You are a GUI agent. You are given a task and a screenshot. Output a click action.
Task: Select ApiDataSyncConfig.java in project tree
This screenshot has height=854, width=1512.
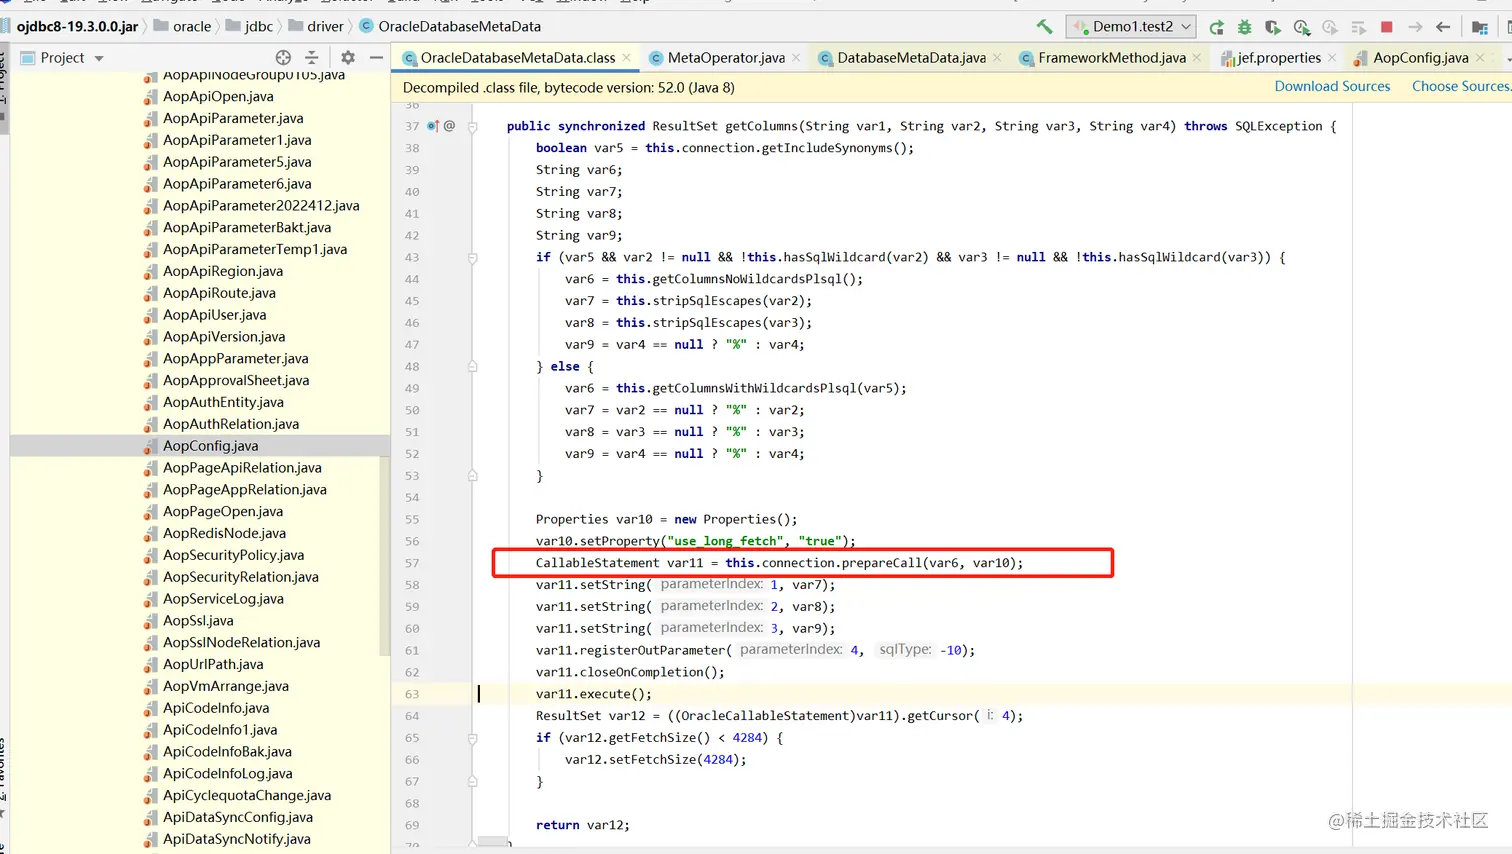click(238, 818)
